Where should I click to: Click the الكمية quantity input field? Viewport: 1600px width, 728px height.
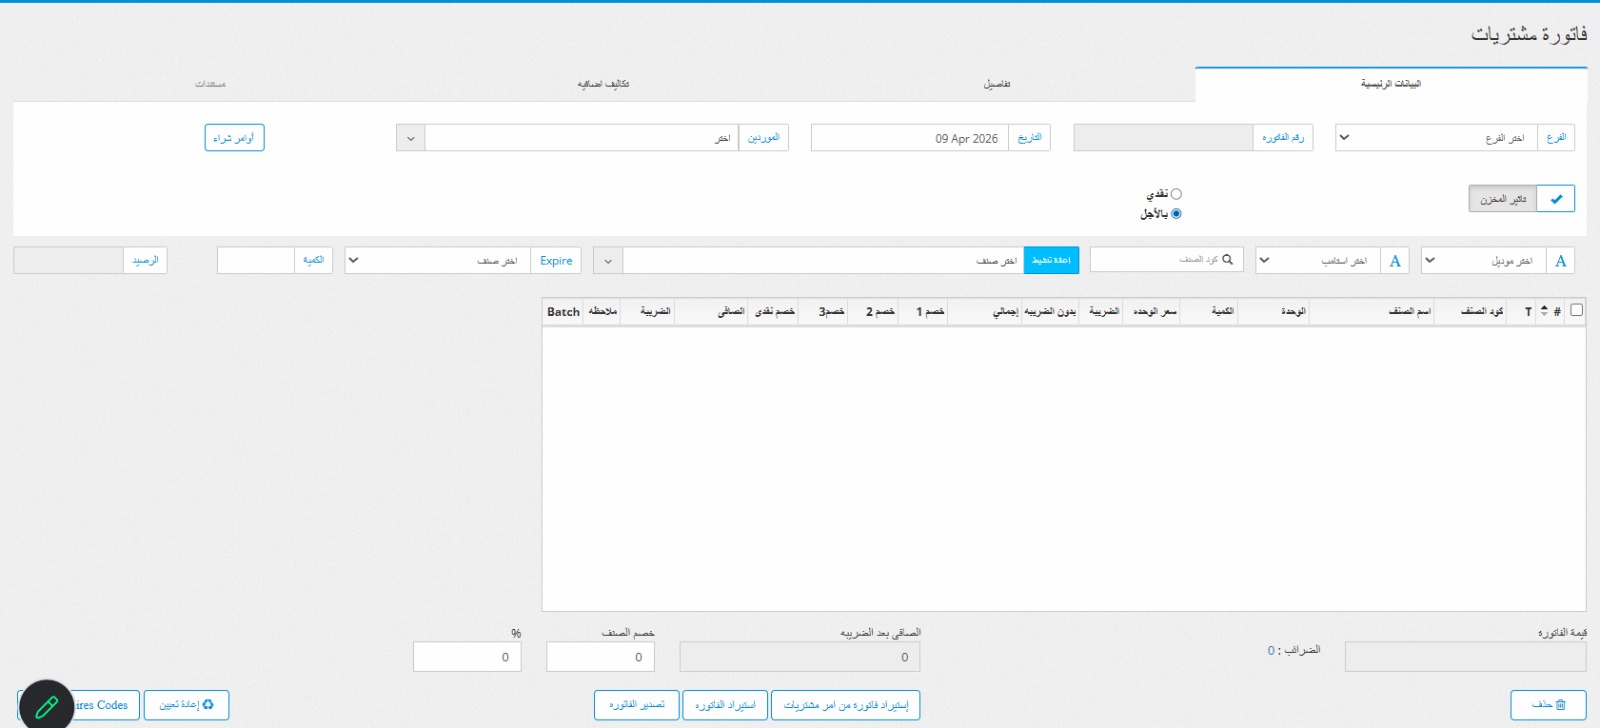(x=256, y=261)
